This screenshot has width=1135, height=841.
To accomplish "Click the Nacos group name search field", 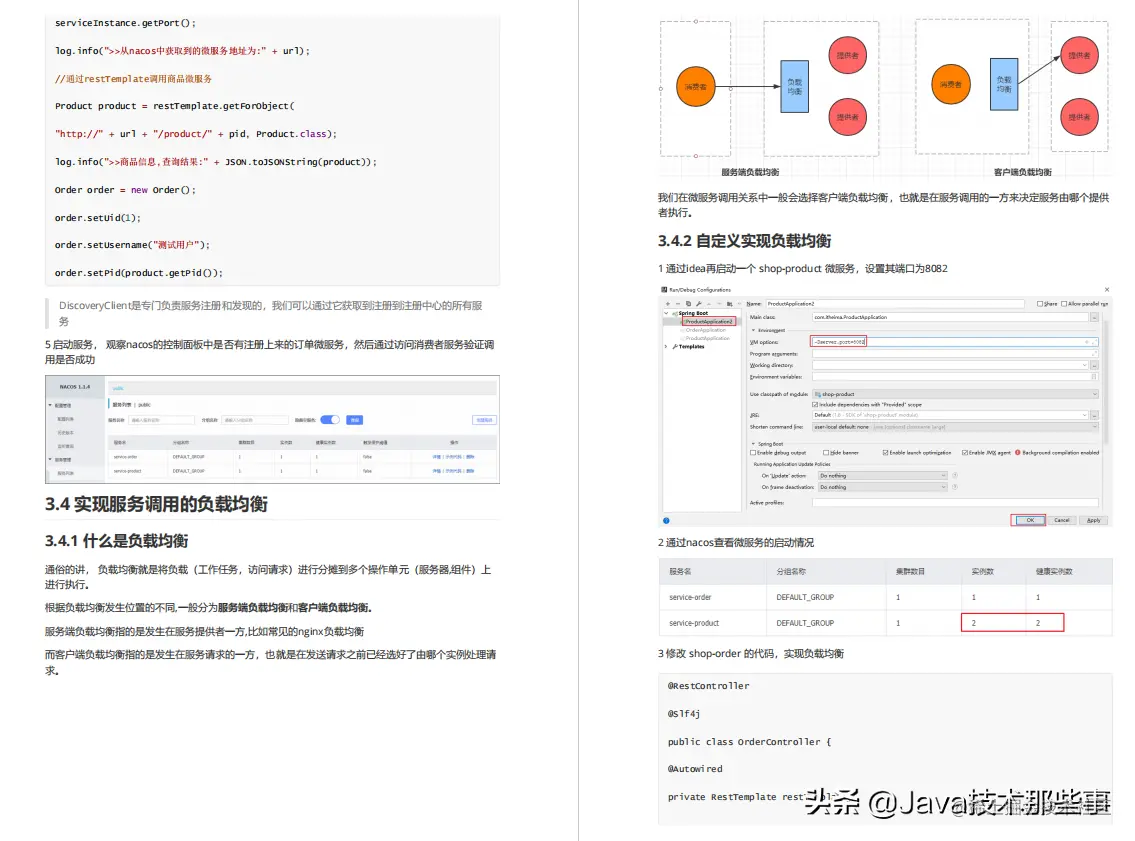I will click(253, 420).
